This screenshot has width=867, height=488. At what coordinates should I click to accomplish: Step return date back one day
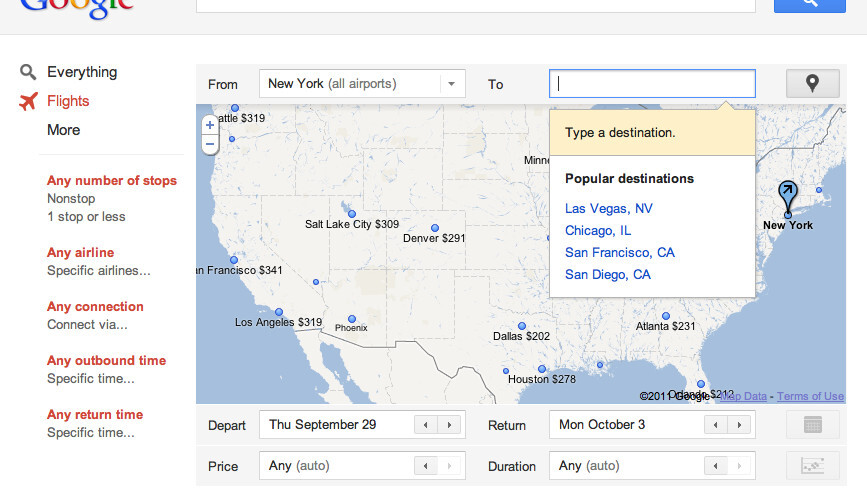coord(716,425)
